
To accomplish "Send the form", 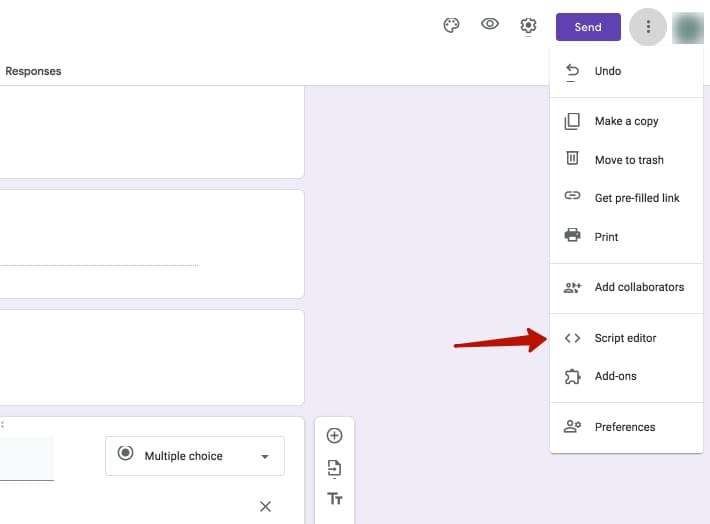I will pos(588,27).
